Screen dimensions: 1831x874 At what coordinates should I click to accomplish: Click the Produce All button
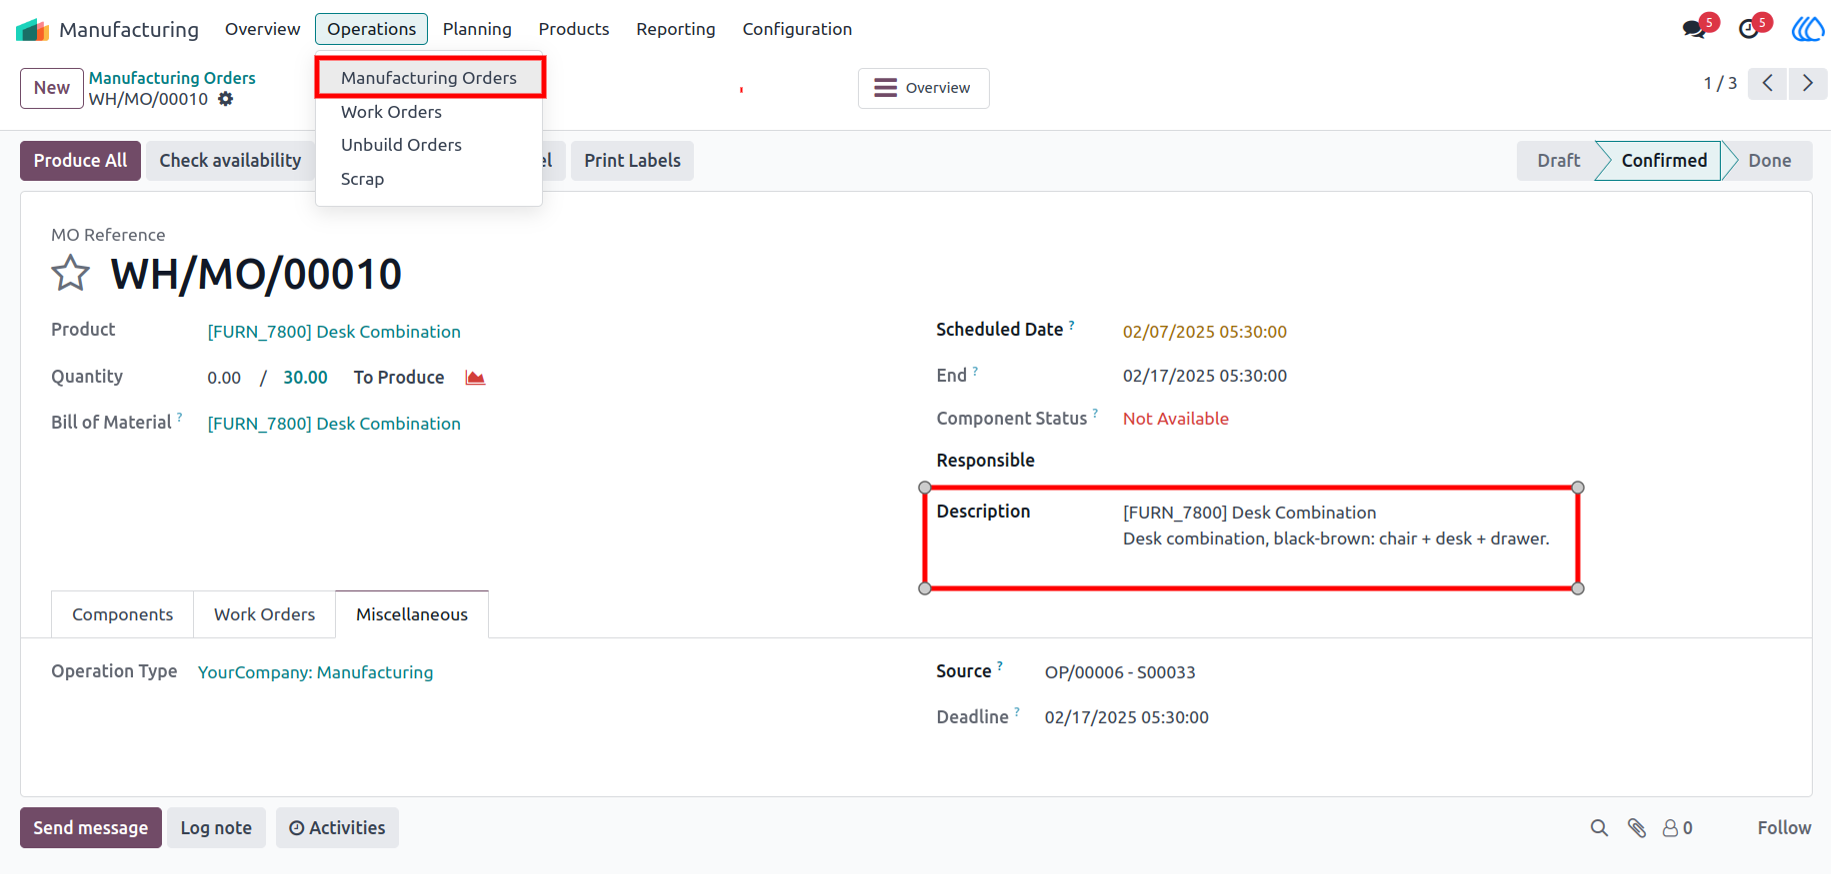(80, 160)
